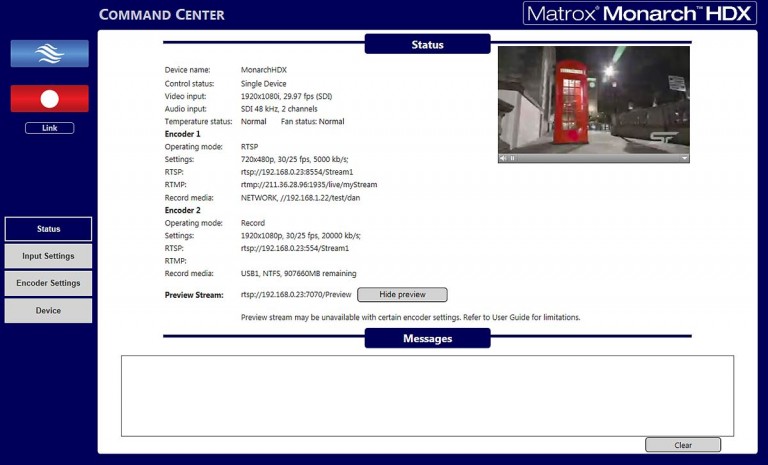Start recording with the red record button
Image resolution: width=768 pixels, height=465 pixels.
pyautogui.click(x=49, y=98)
